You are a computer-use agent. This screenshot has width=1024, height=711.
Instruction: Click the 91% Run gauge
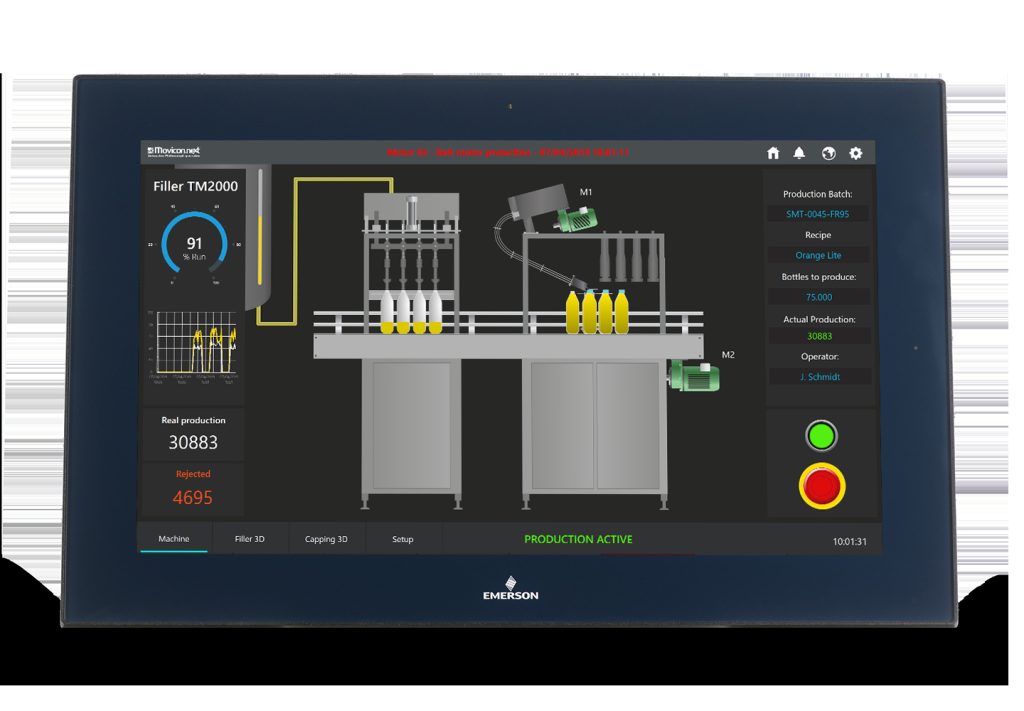[193, 243]
